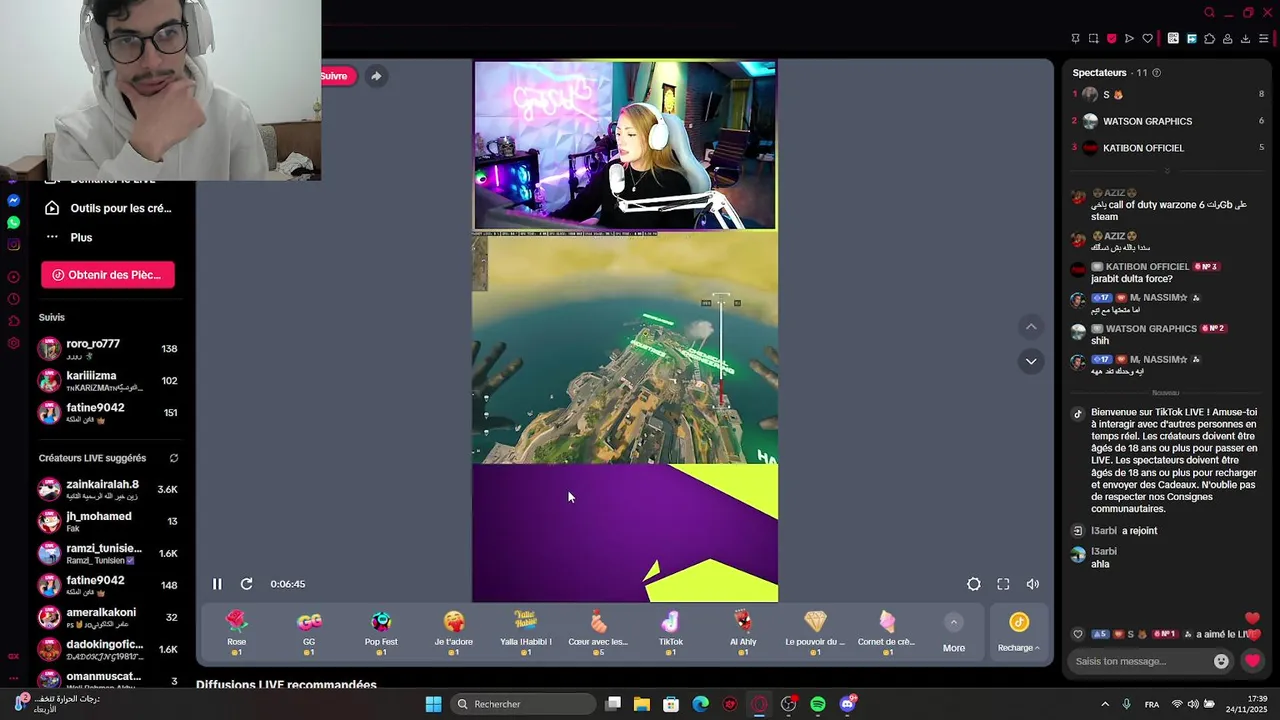The image size is (1280, 720).
Task: Send the Cœur avec les... gift
Action: coord(598,633)
